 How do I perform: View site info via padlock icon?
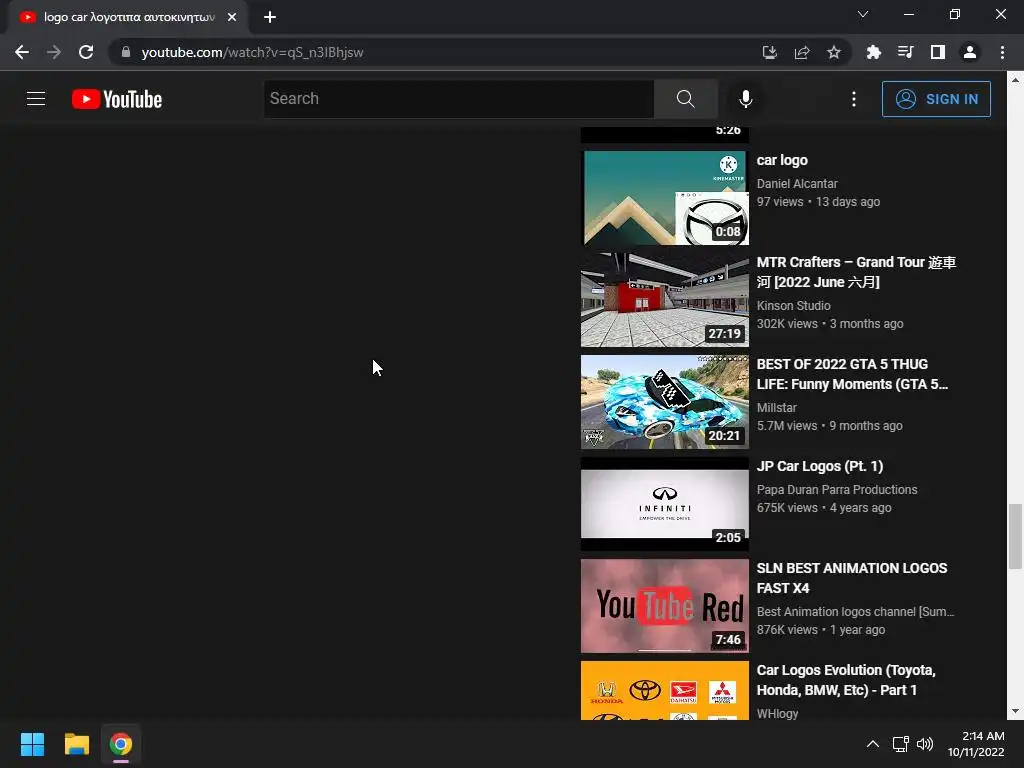click(x=126, y=52)
